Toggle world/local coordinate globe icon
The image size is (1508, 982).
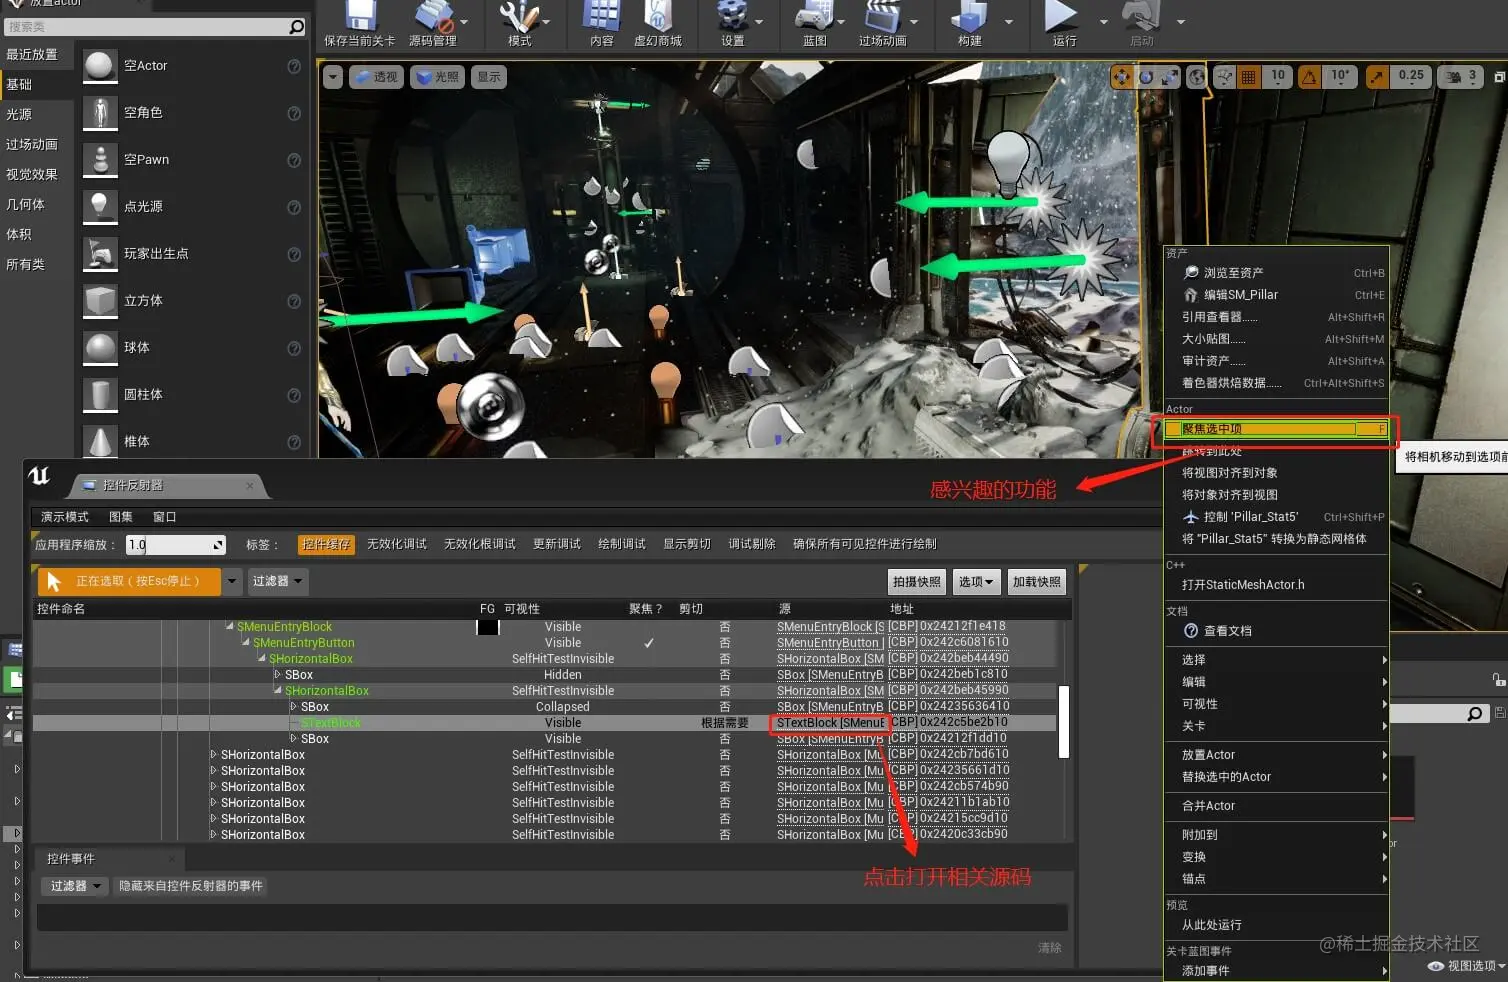click(1196, 77)
